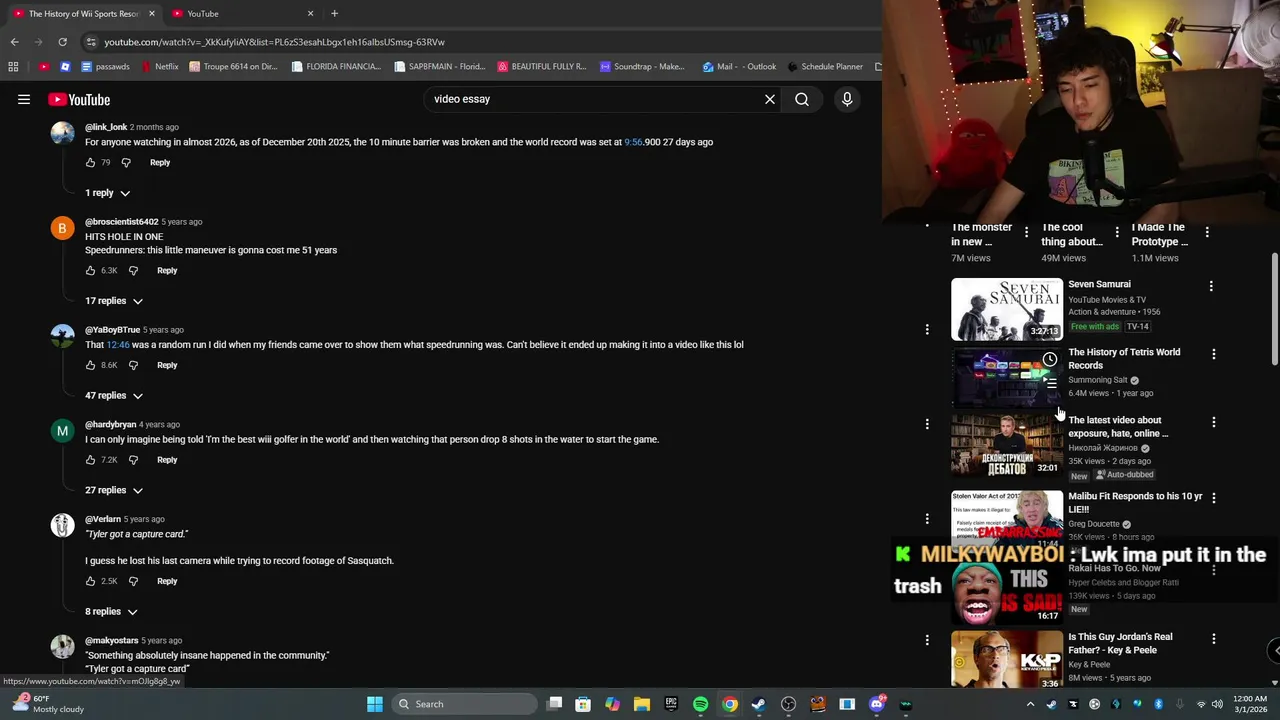Image resolution: width=1280 pixels, height=720 pixels.
Task: Dislike the @broscientist6402 comment
Action: (x=133, y=270)
